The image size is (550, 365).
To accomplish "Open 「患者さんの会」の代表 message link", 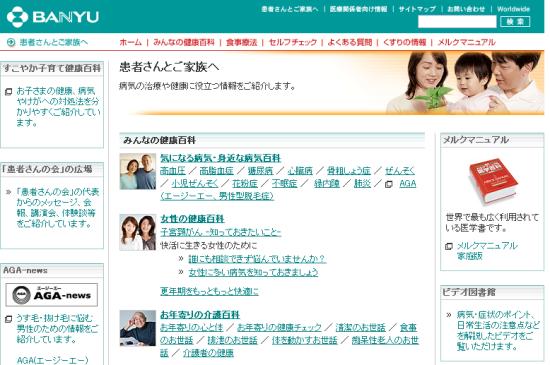I will tap(58, 208).
